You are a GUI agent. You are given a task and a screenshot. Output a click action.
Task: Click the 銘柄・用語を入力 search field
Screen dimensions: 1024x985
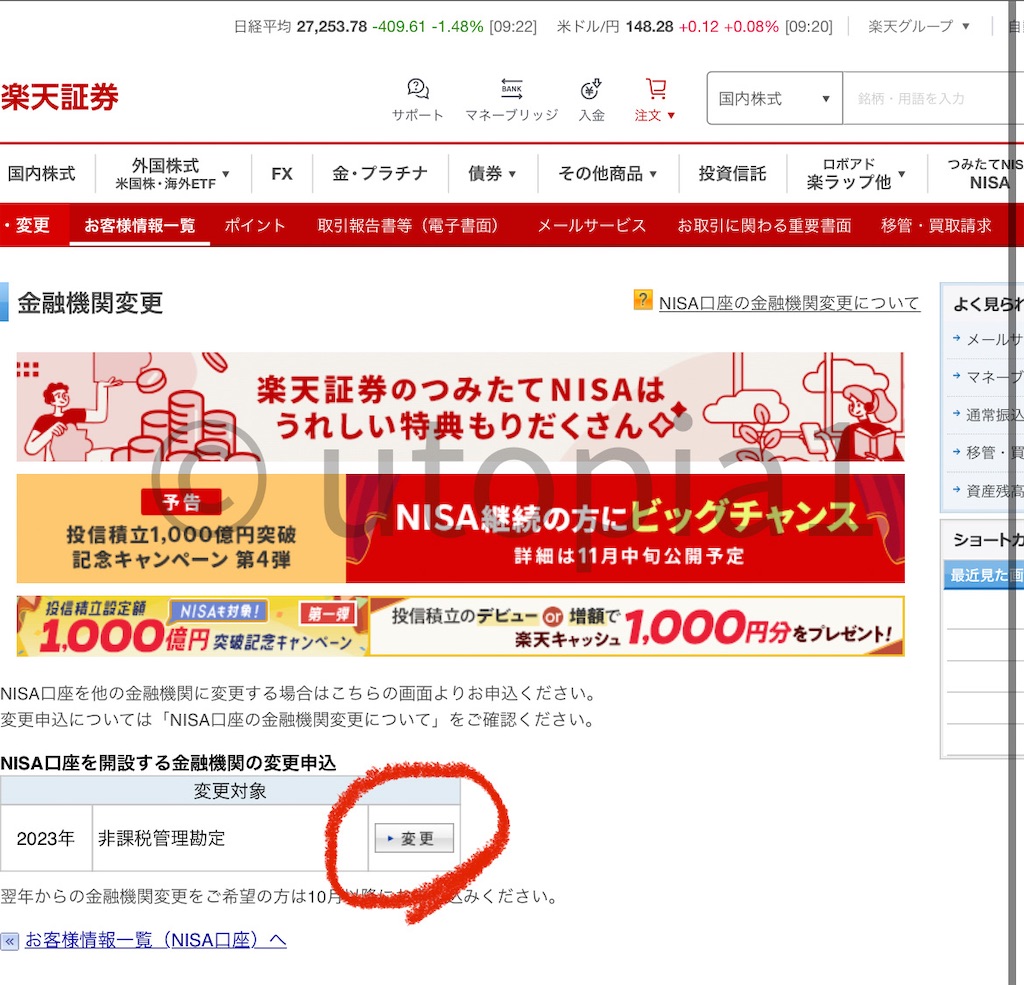[x=933, y=99]
